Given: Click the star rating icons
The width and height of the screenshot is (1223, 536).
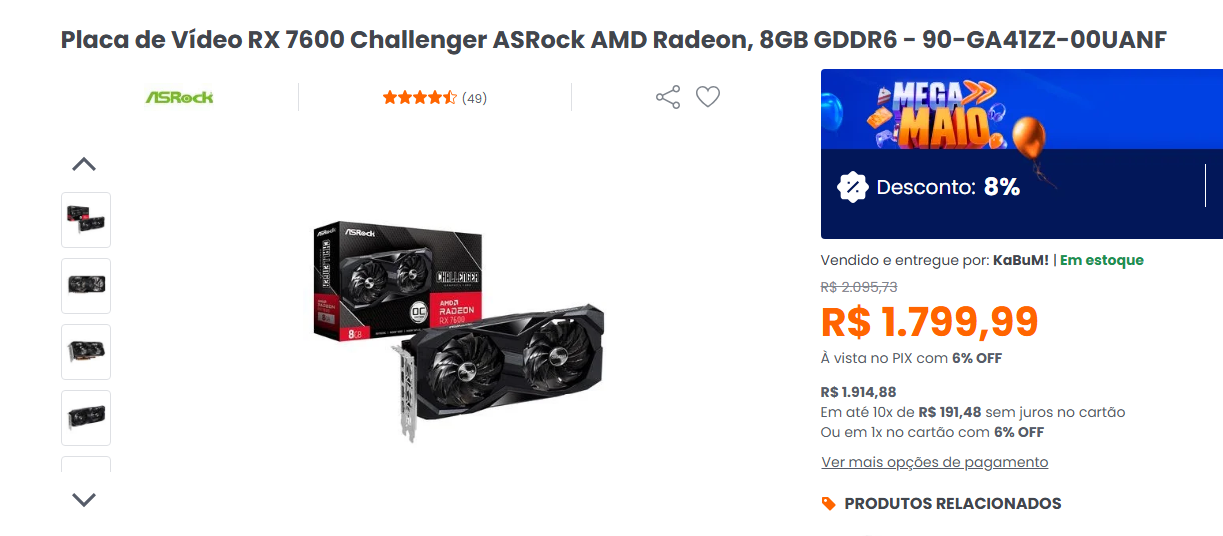Looking at the screenshot, I should click(419, 98).
